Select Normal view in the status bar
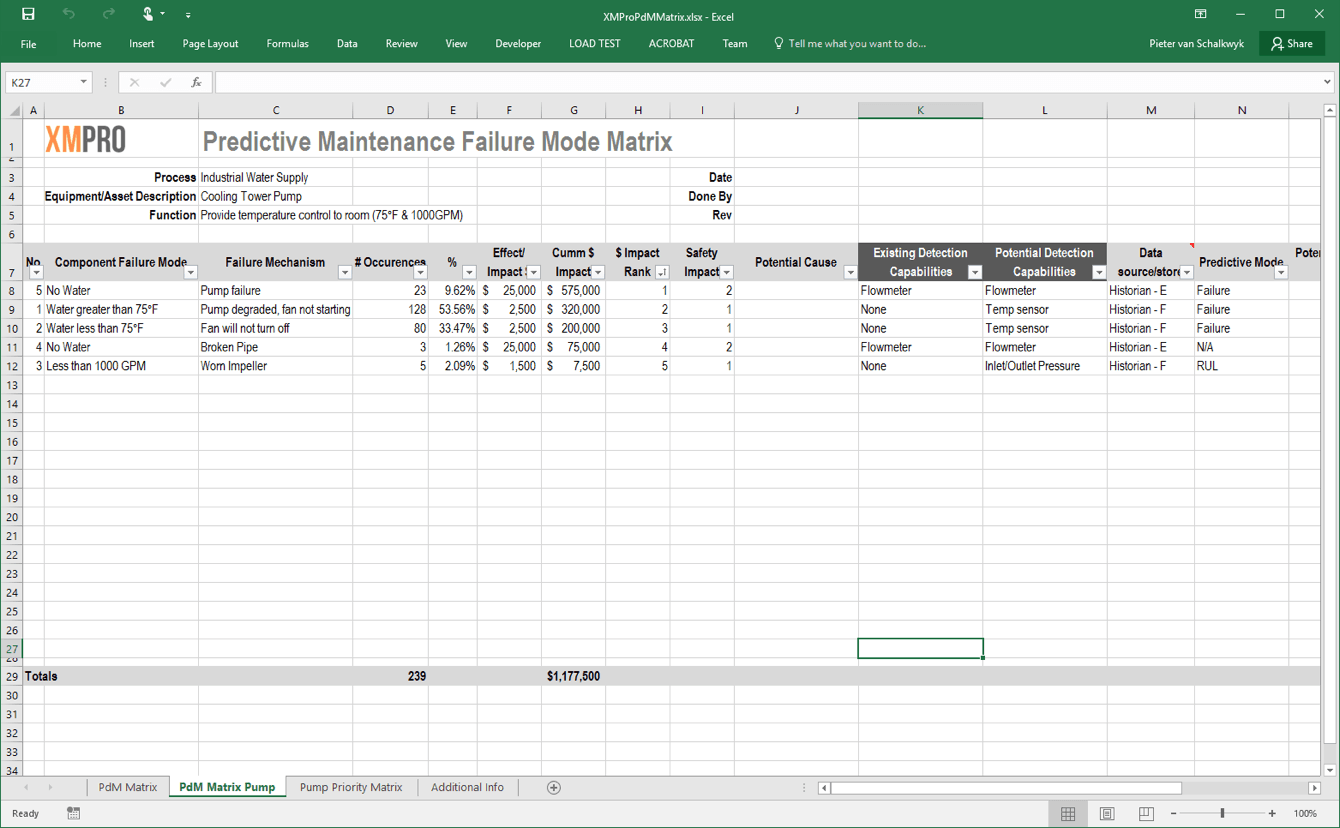This screenshot has width=1340, height=828. [1068, 814]
